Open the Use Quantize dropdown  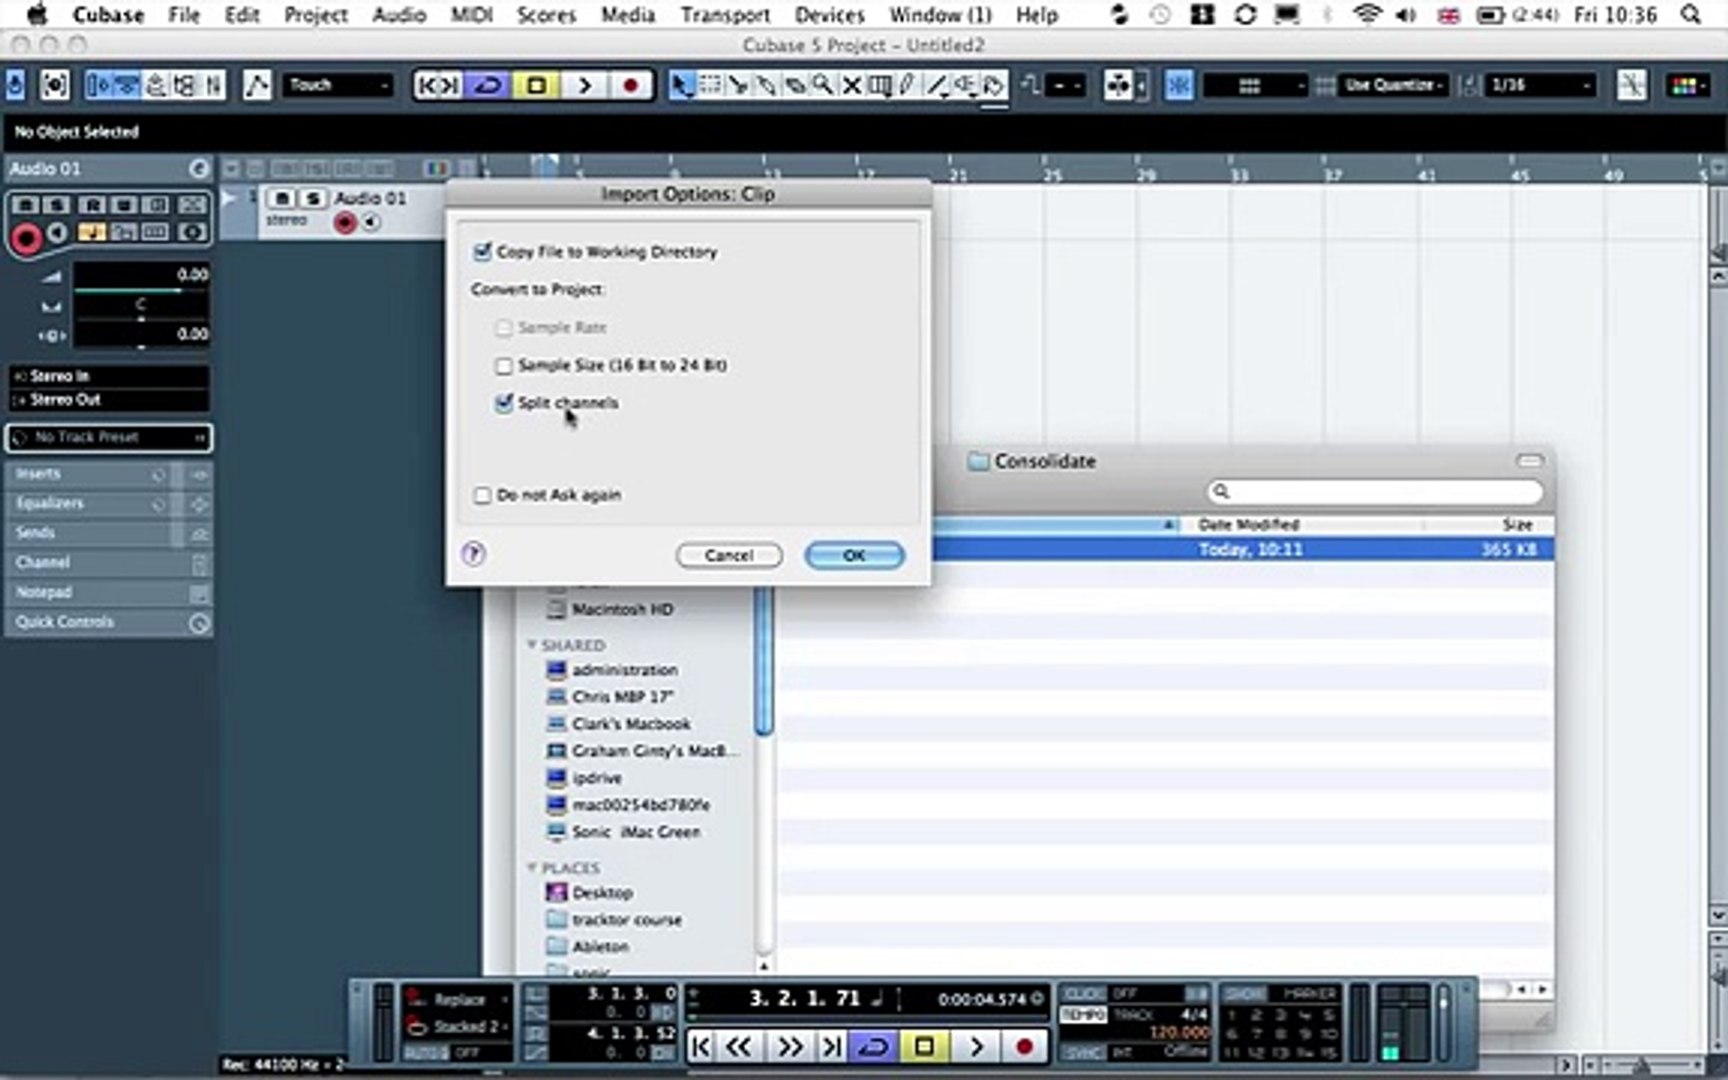tap(1394, 85)
